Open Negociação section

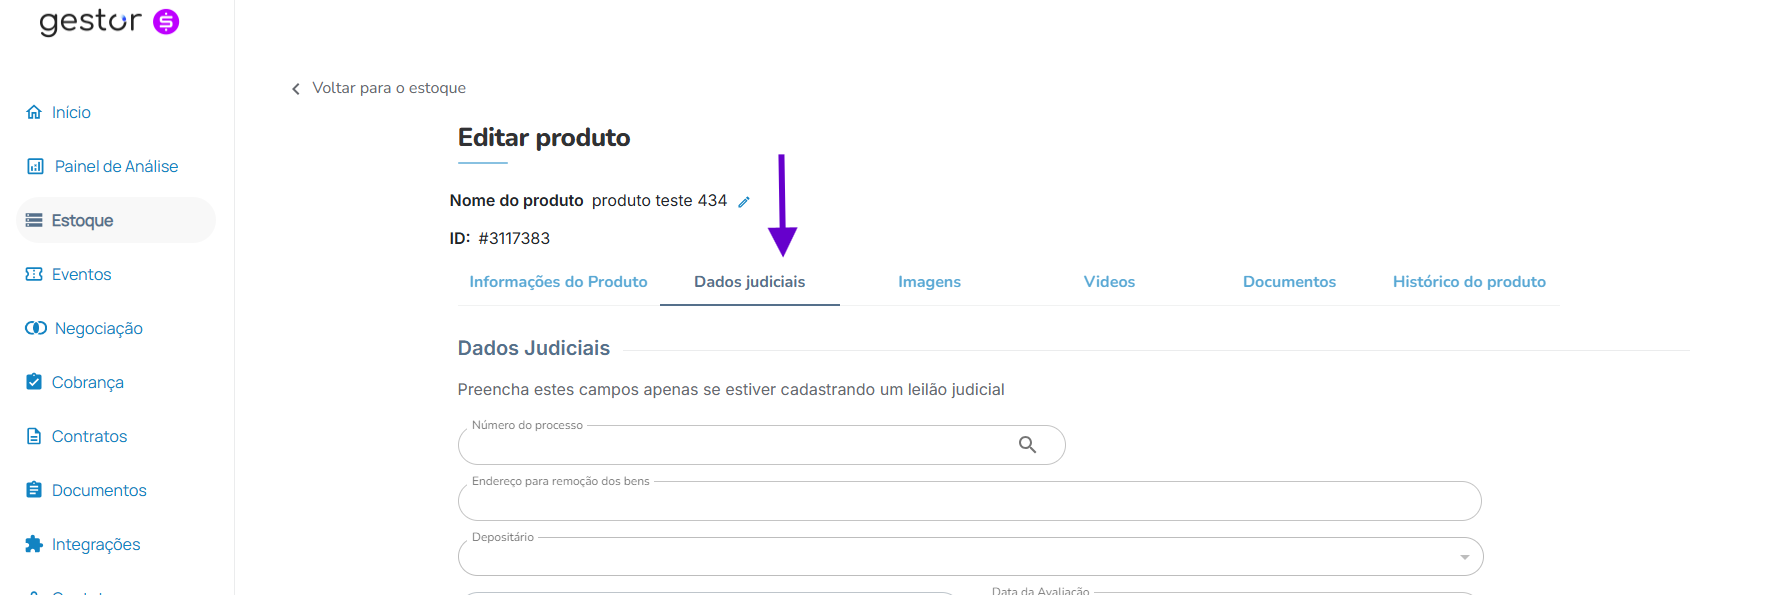(98, 328)
